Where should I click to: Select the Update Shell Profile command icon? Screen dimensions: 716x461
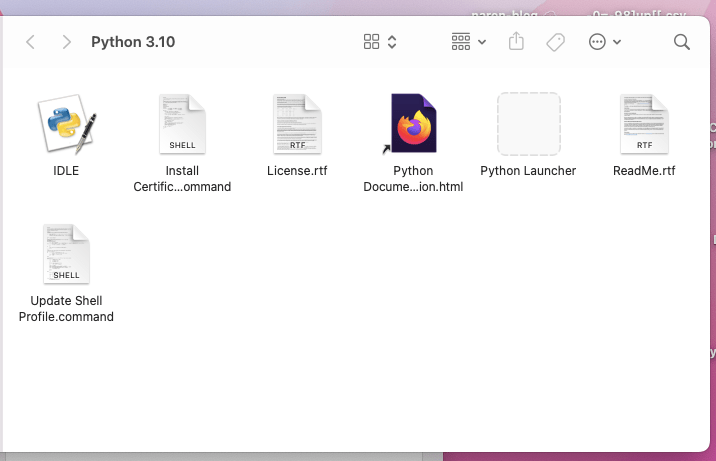66,254
